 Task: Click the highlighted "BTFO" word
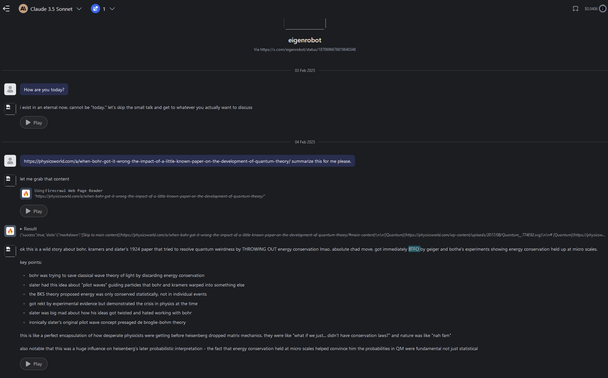[x=414, y=249]
